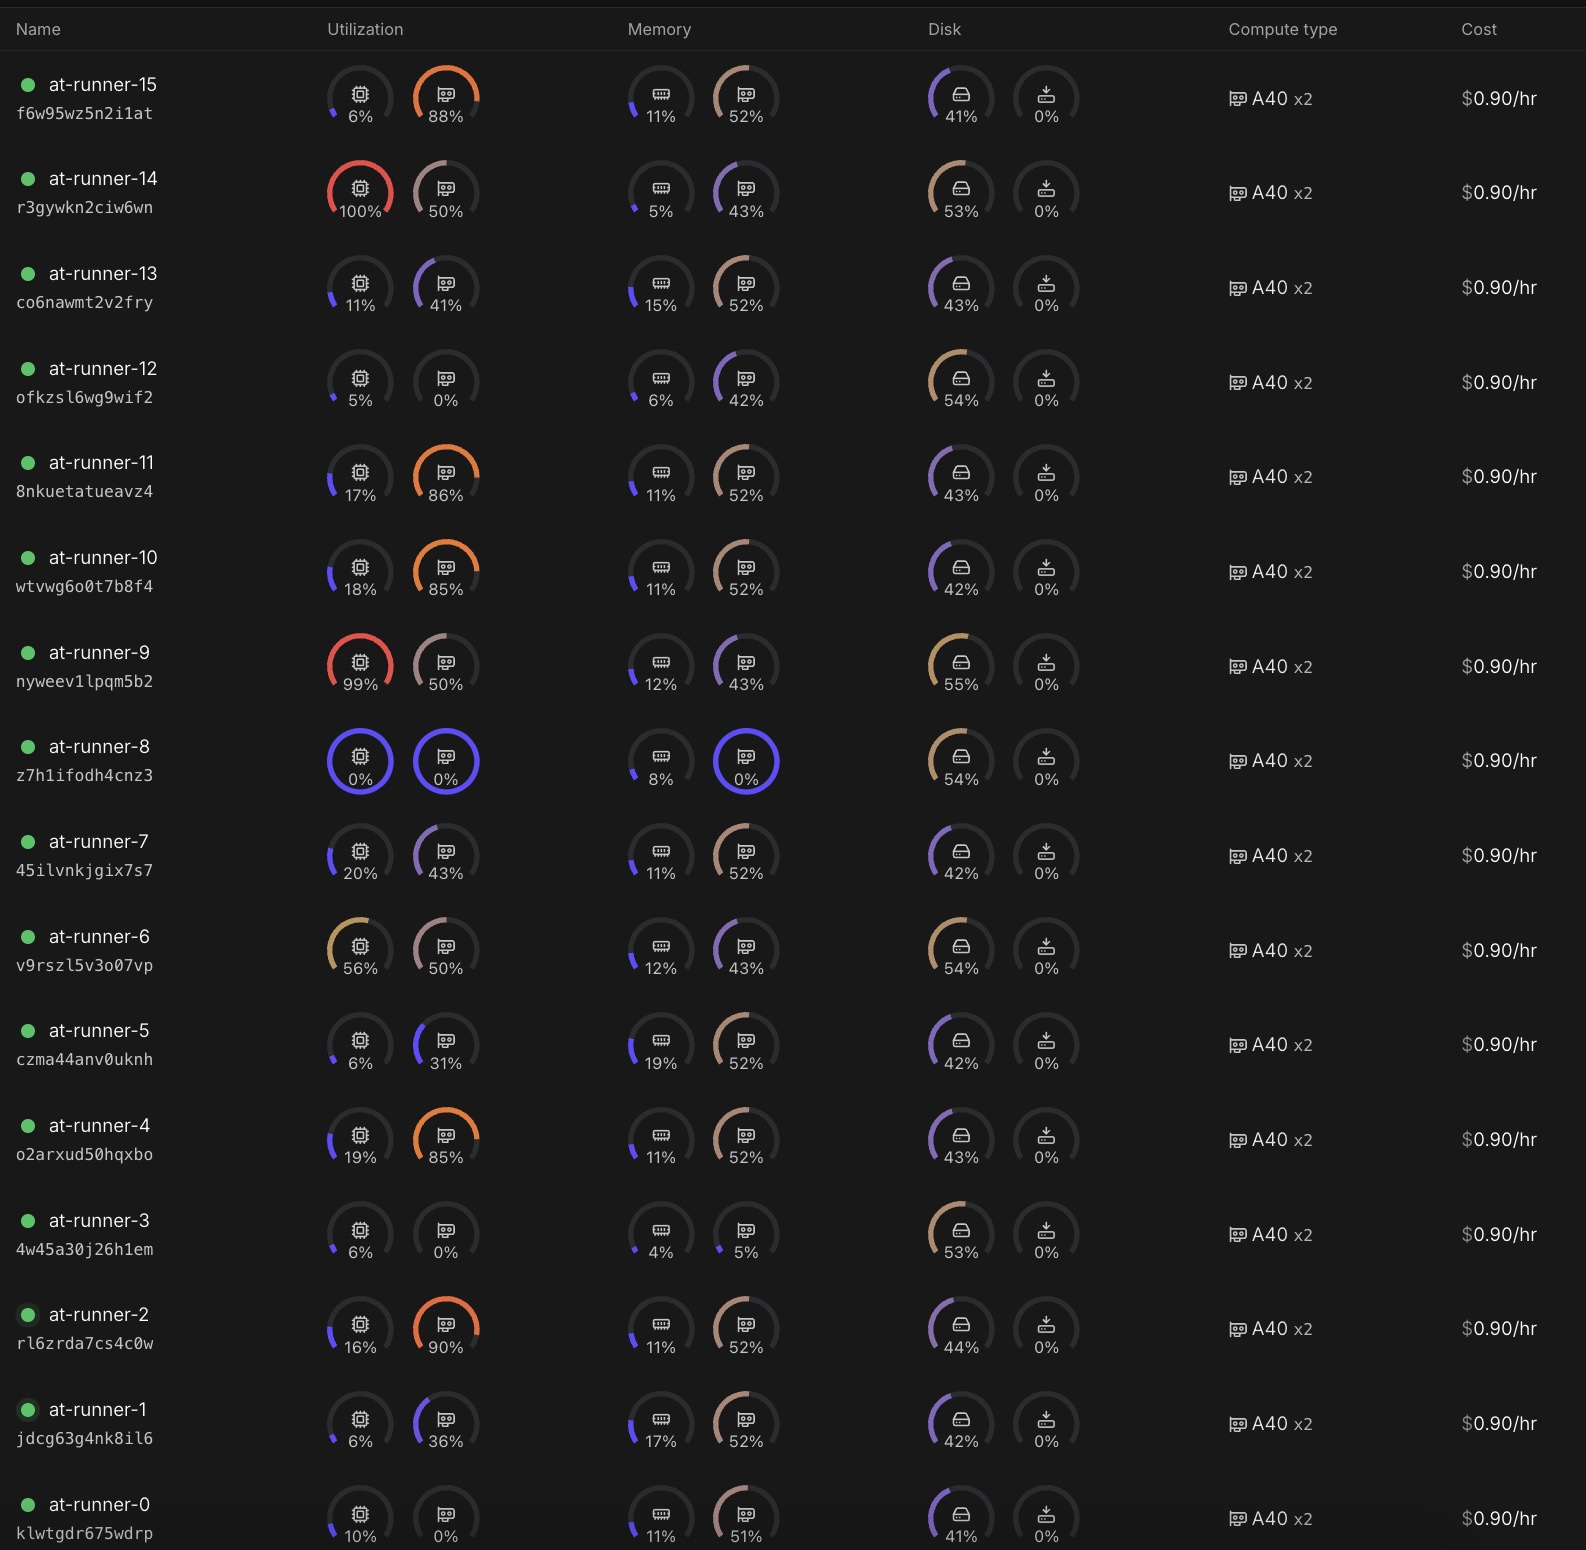Click the download disk gauge for at-runner-7
Viewport: 1586px width, 1550px height.
pyautogui.click(x=1046, y=855)
